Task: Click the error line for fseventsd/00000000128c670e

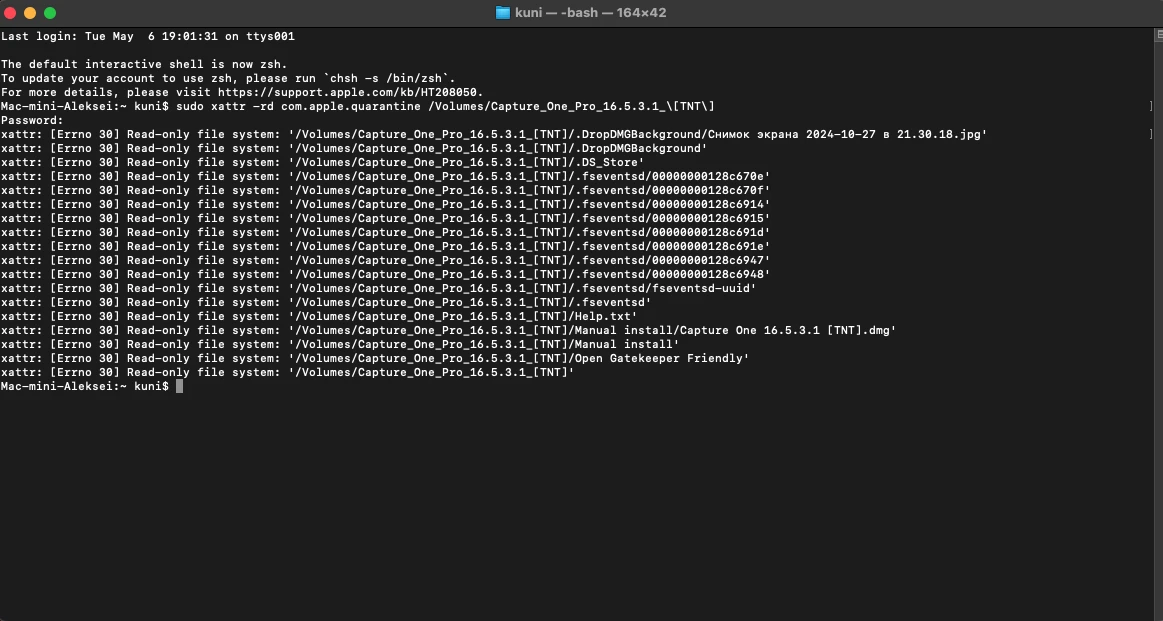Action: [x=386, y=177]
